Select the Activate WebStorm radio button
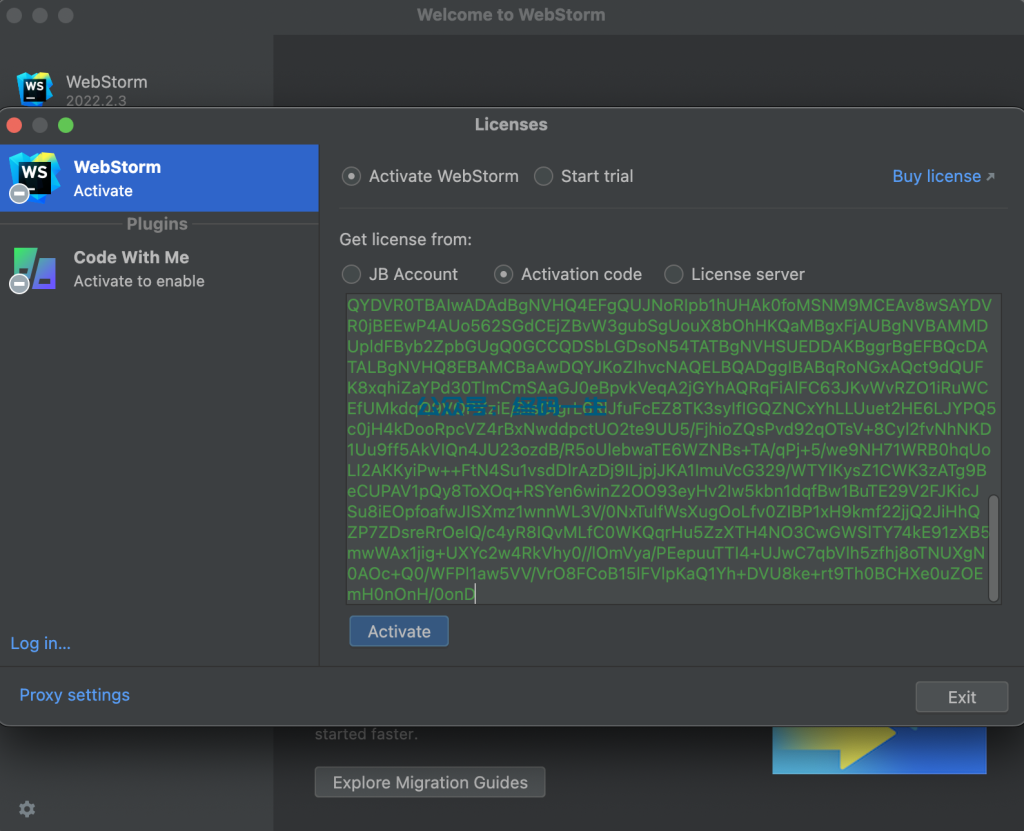1024x831 pixels. pyautogui.click(x=351, y=175)
